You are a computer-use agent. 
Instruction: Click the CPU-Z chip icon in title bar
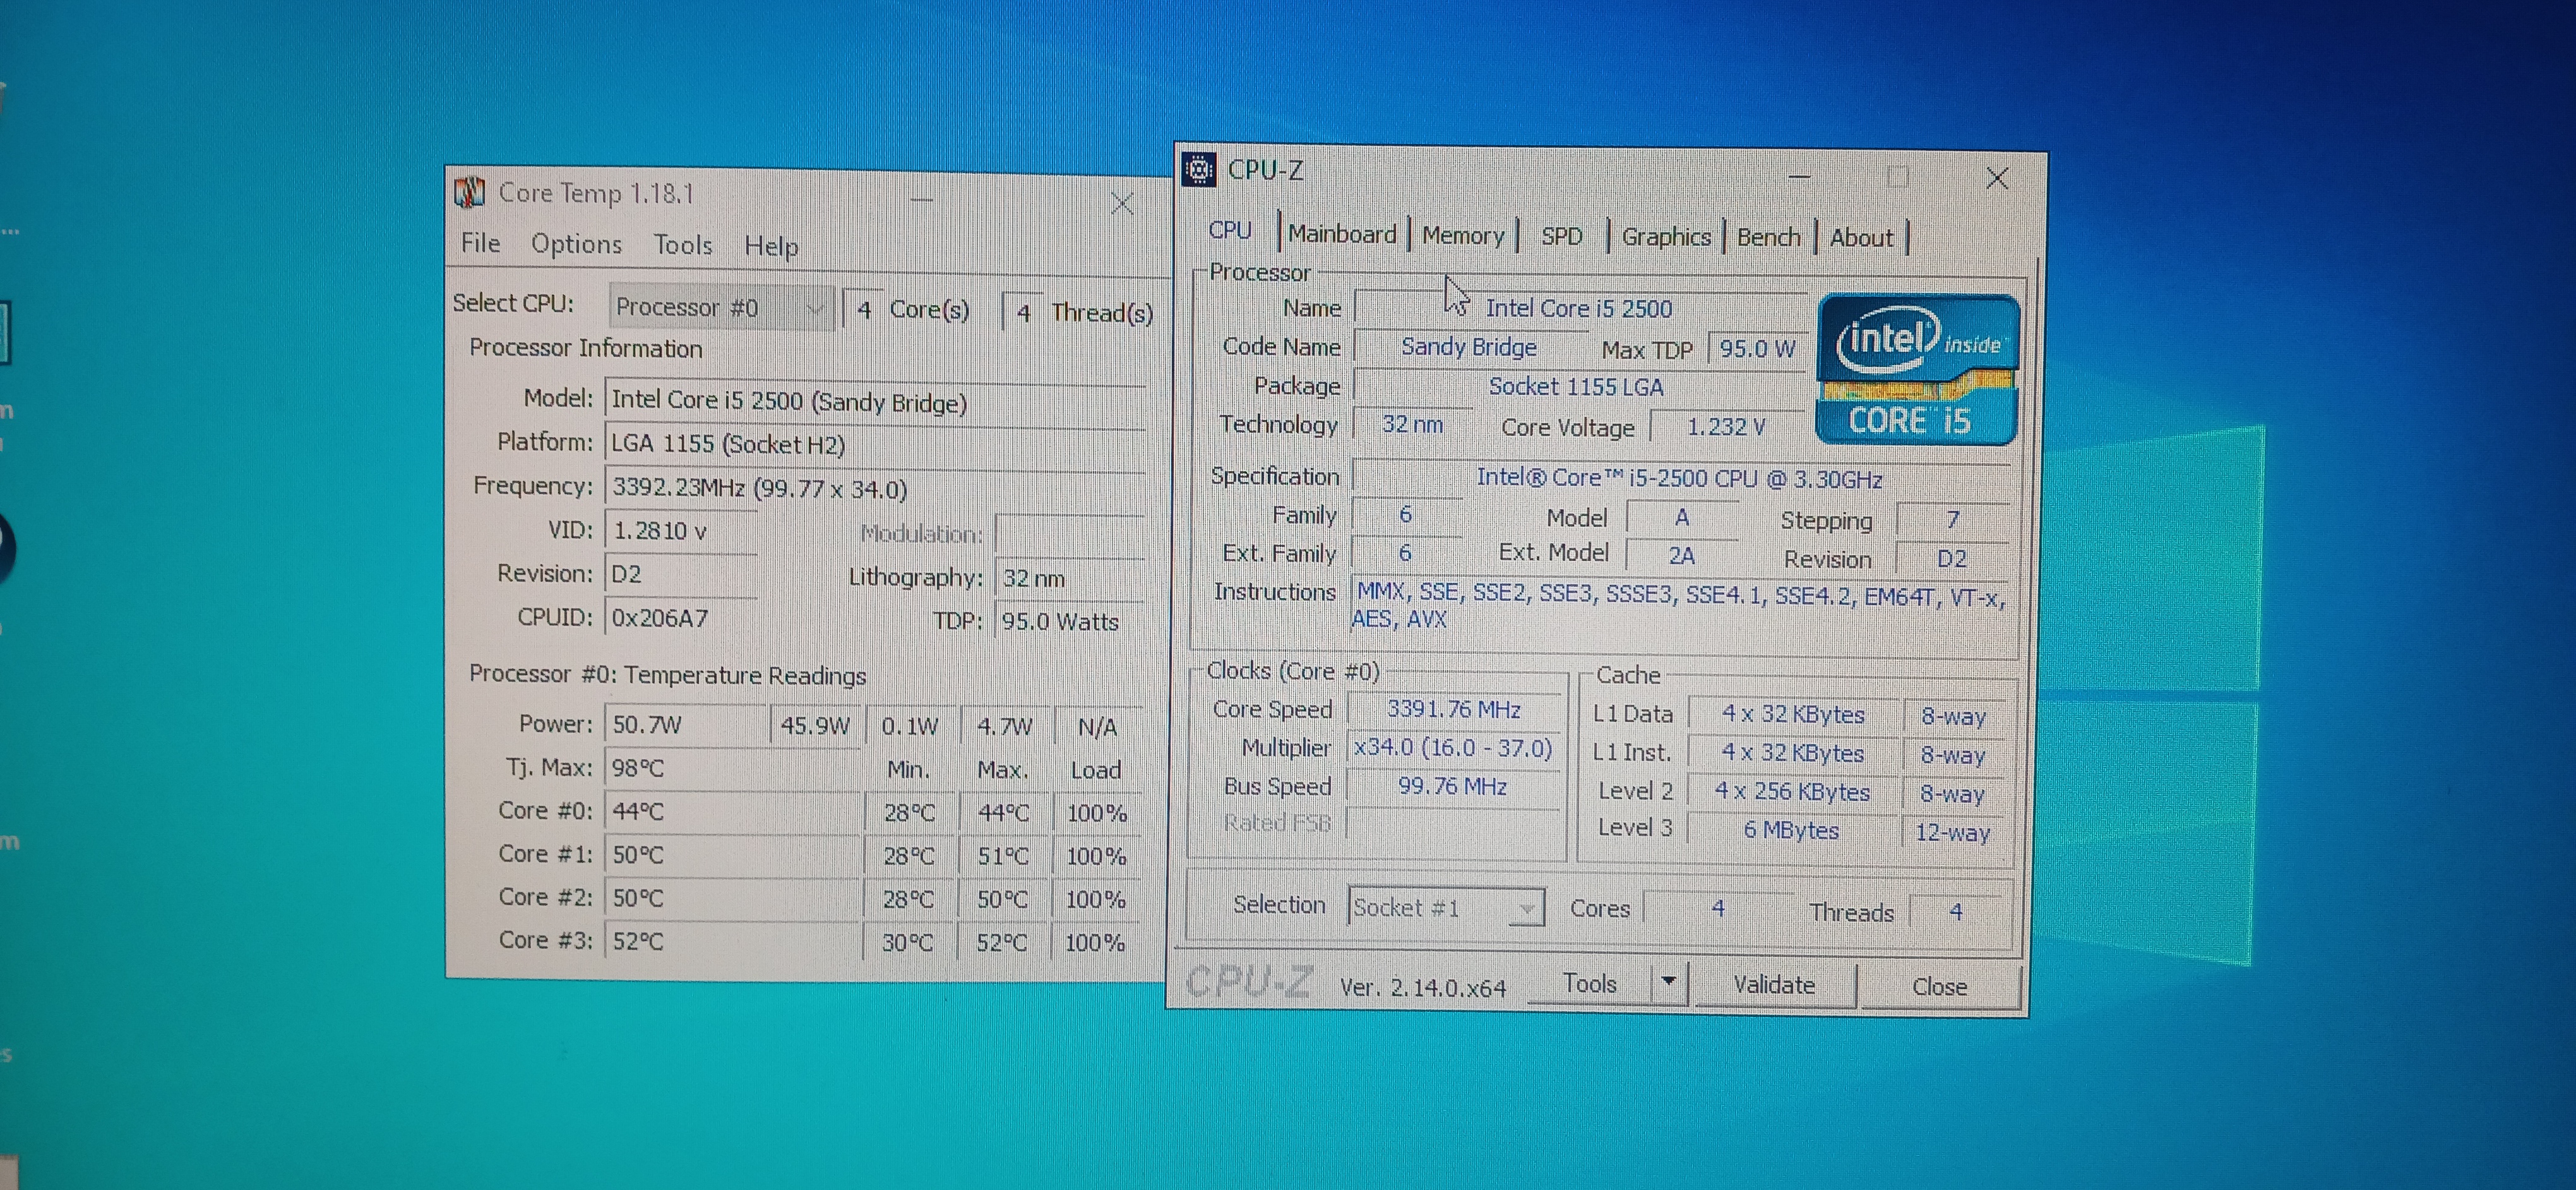1198,170
